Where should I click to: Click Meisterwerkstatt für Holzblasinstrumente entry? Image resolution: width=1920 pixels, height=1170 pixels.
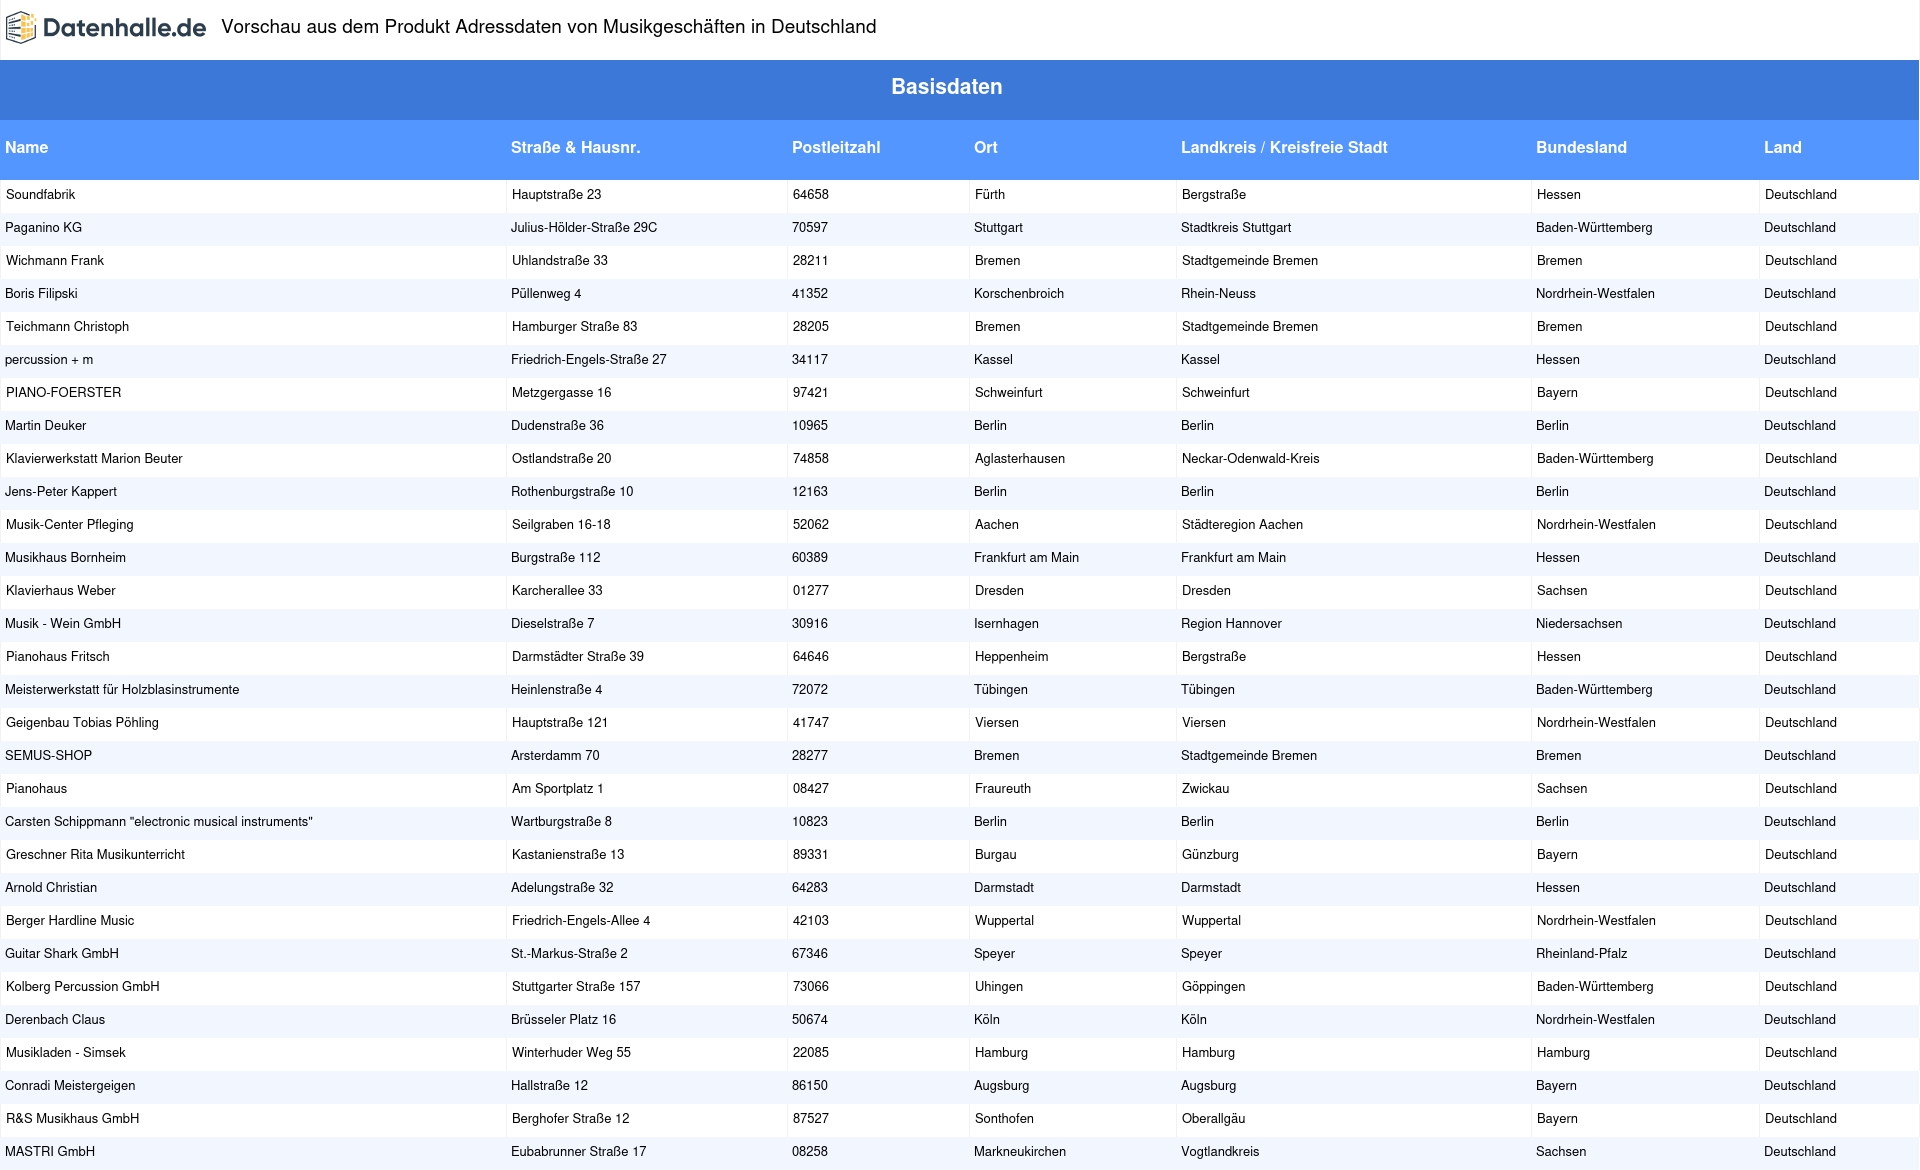pos(122,690)
